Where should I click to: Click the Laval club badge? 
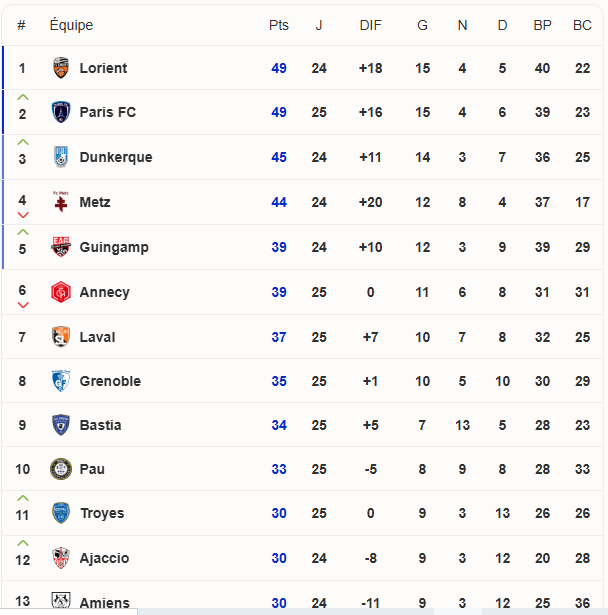[x=61, y=337]
